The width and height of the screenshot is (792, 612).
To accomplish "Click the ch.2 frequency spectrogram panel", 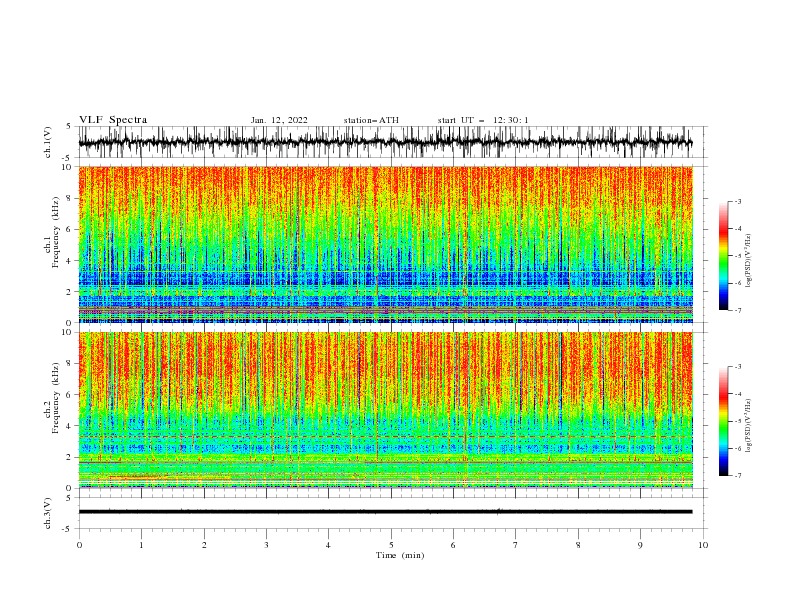I will pos(385,410).
